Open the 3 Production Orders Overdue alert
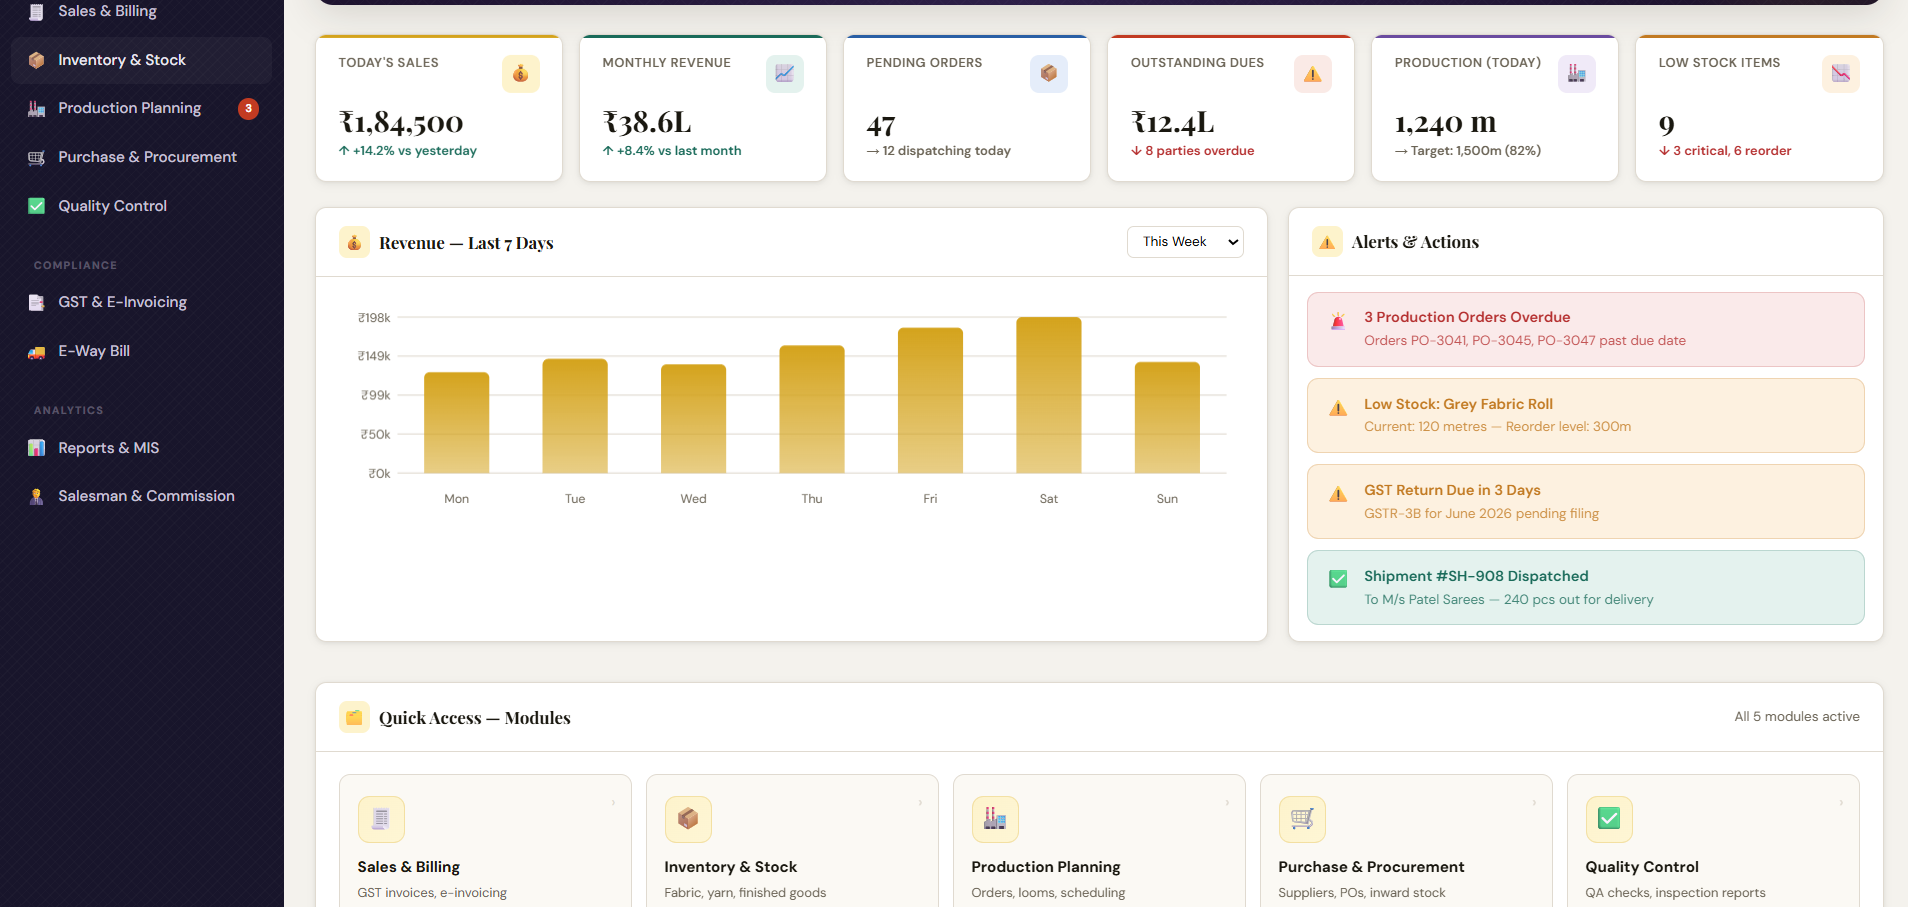1908x907 pixels. [1585, 329]
